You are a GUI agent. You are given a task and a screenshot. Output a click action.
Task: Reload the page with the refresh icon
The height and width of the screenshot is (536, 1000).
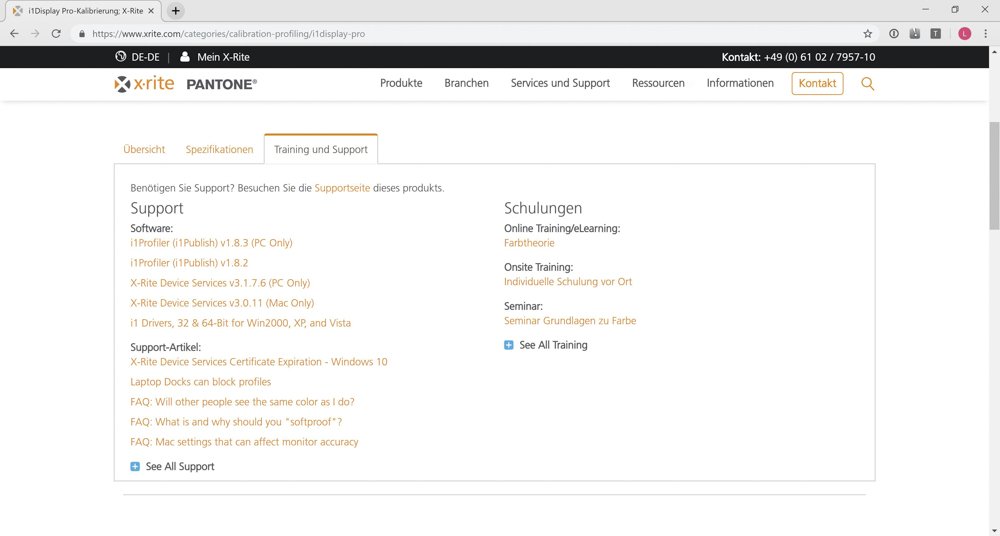pos(56,33)
